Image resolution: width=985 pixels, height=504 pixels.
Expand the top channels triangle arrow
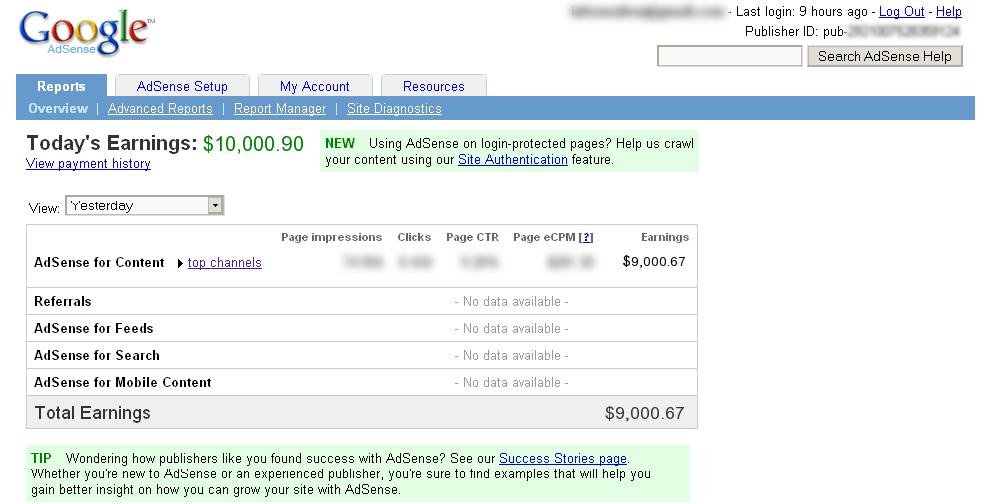180,264
